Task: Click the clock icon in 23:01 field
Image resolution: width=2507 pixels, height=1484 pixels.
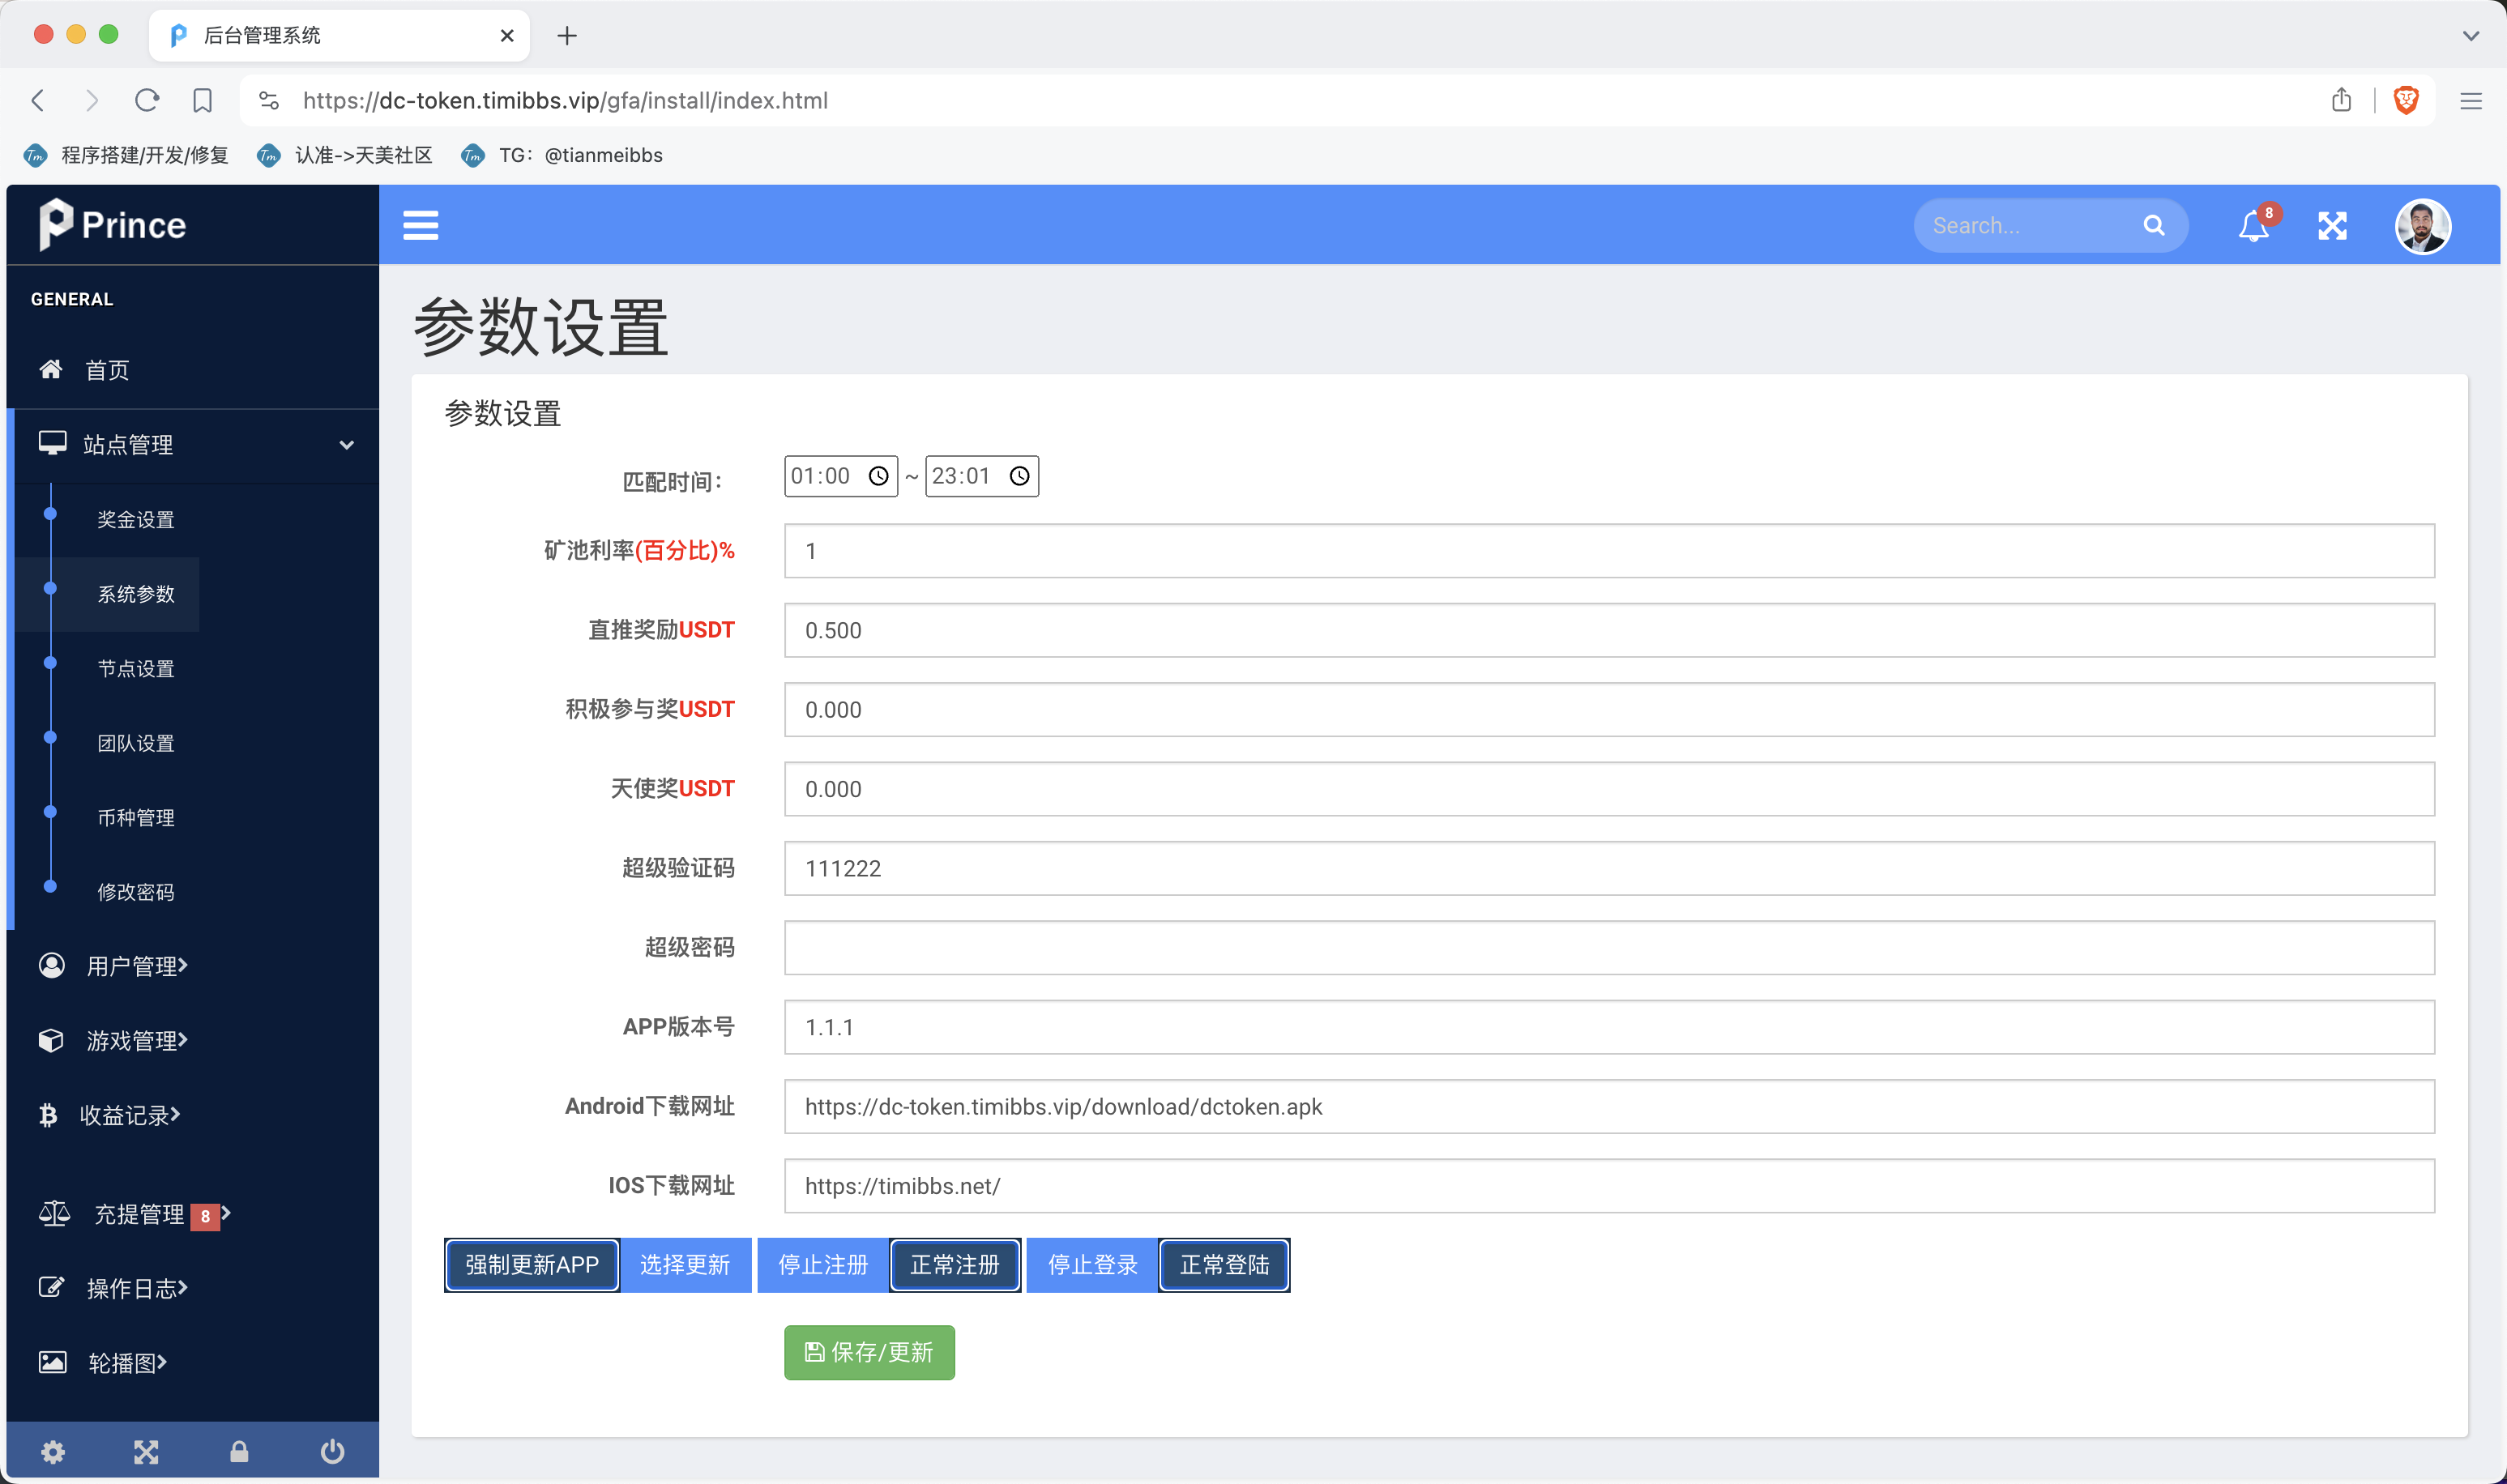Action: 1019,476
